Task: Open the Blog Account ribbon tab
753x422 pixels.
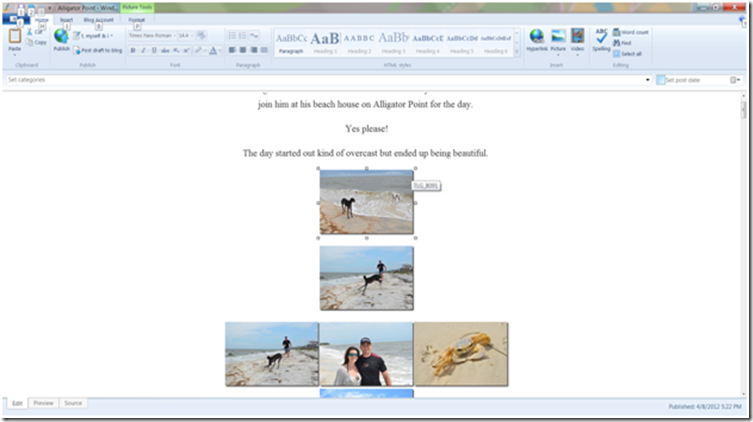Action: pyautogui.click(x=98, y=20)
